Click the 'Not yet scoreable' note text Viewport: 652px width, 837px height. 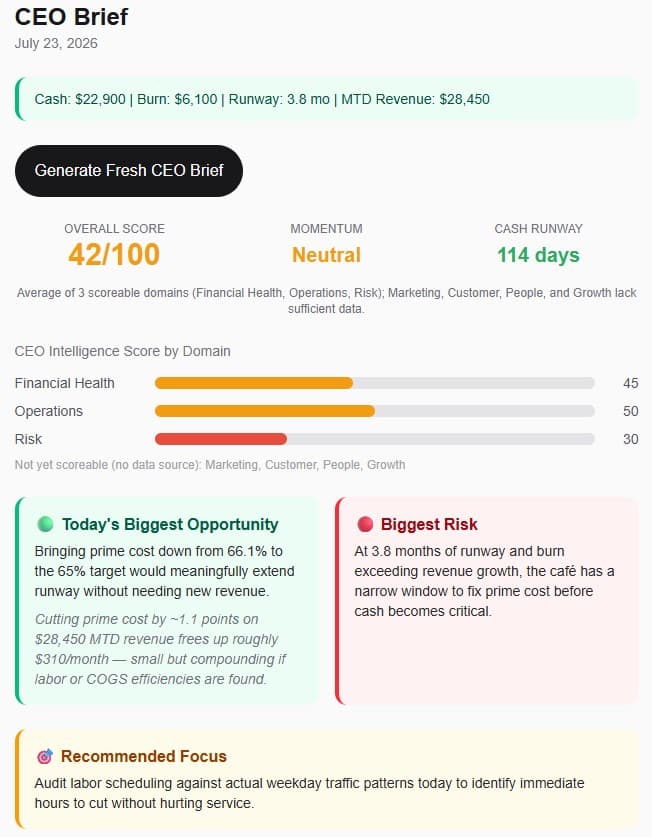pyautogui.click(x=210, y=465)
